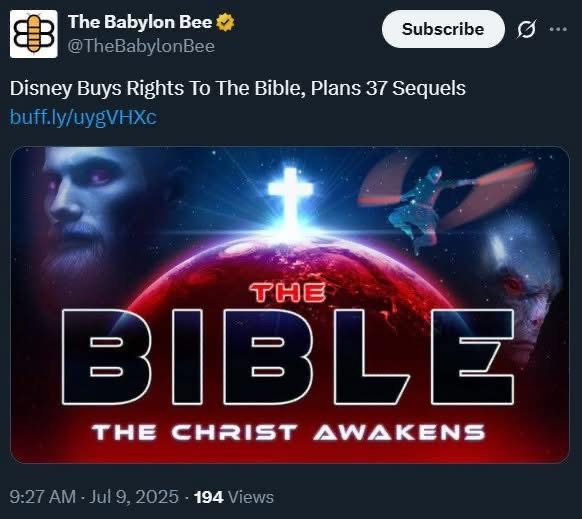Click the large BIBLE title lettering

(x=288, y=356)
